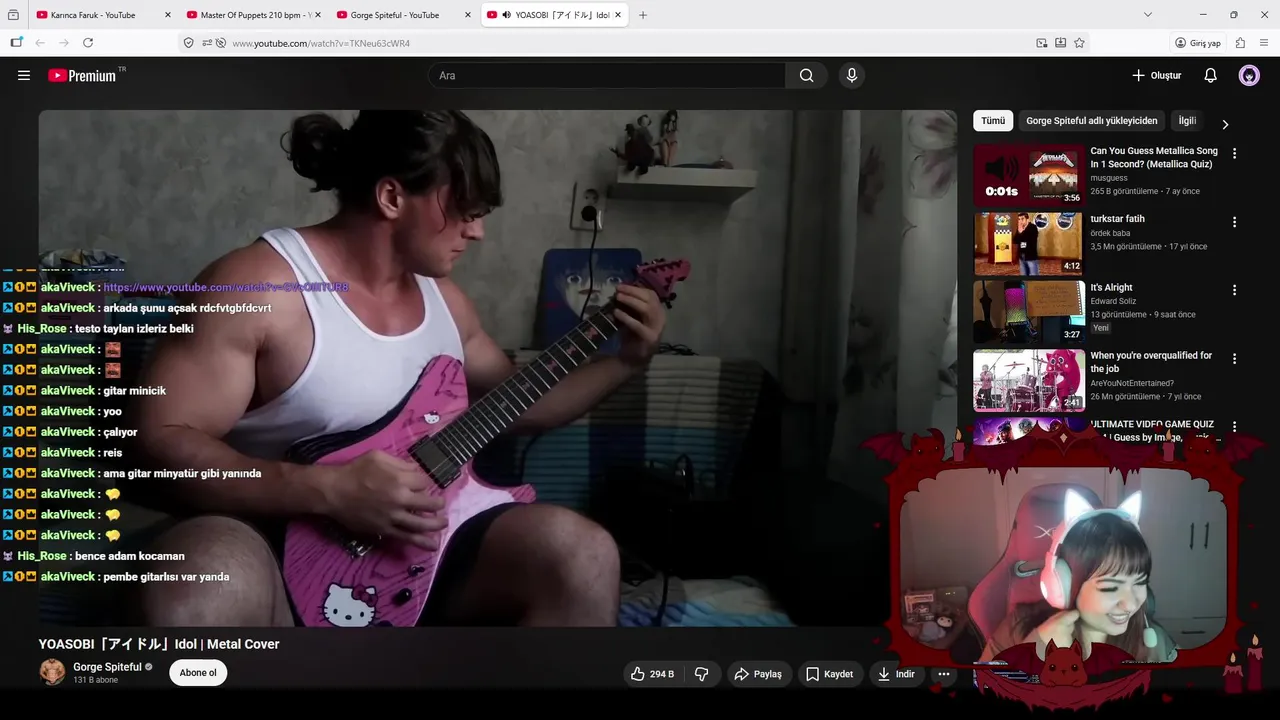Open a new browser tab

pos(642,15)
